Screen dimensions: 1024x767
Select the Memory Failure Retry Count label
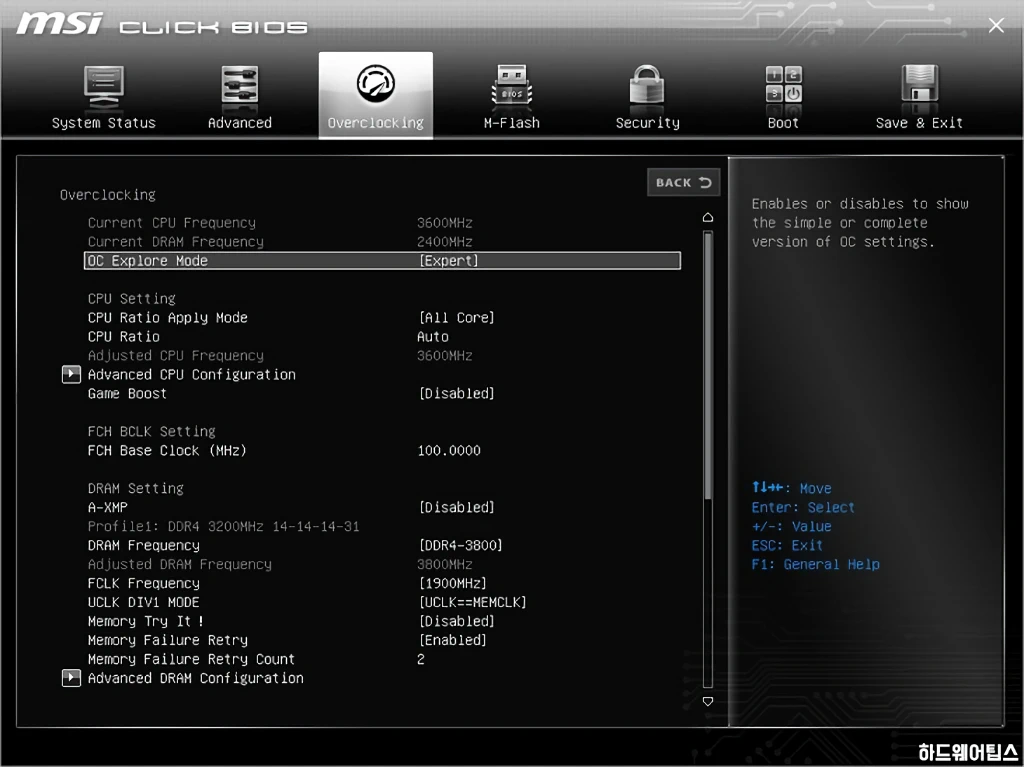tap(191, 659)
